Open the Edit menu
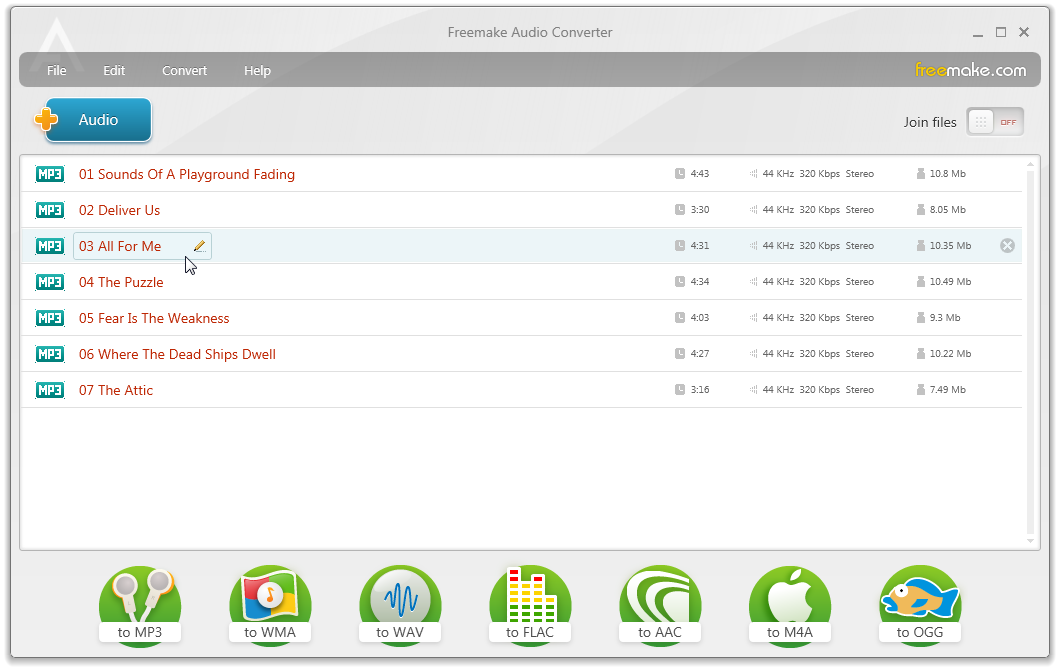This screenshot has width=1060, height=670. point(113,70)
